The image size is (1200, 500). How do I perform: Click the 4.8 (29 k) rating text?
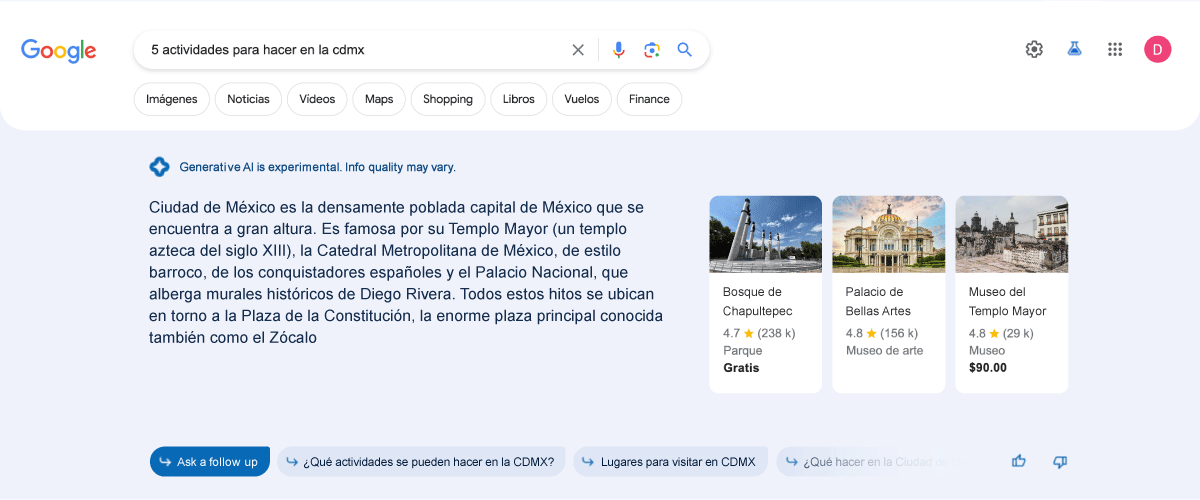(1001, 333)
